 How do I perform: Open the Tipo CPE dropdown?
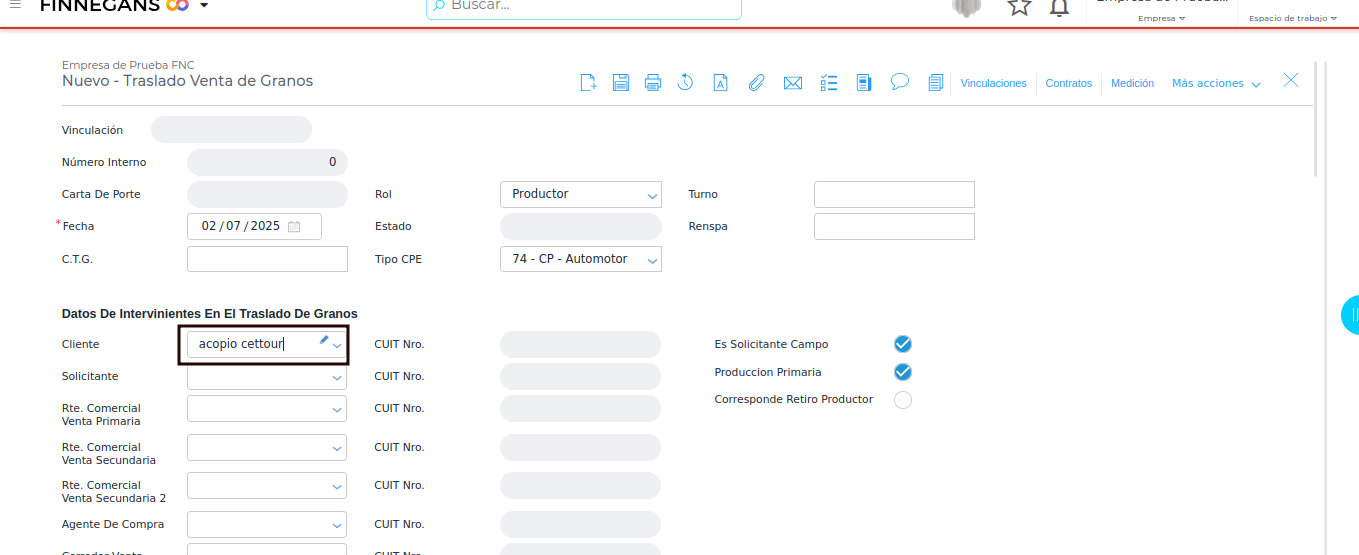tap(581, 260)
